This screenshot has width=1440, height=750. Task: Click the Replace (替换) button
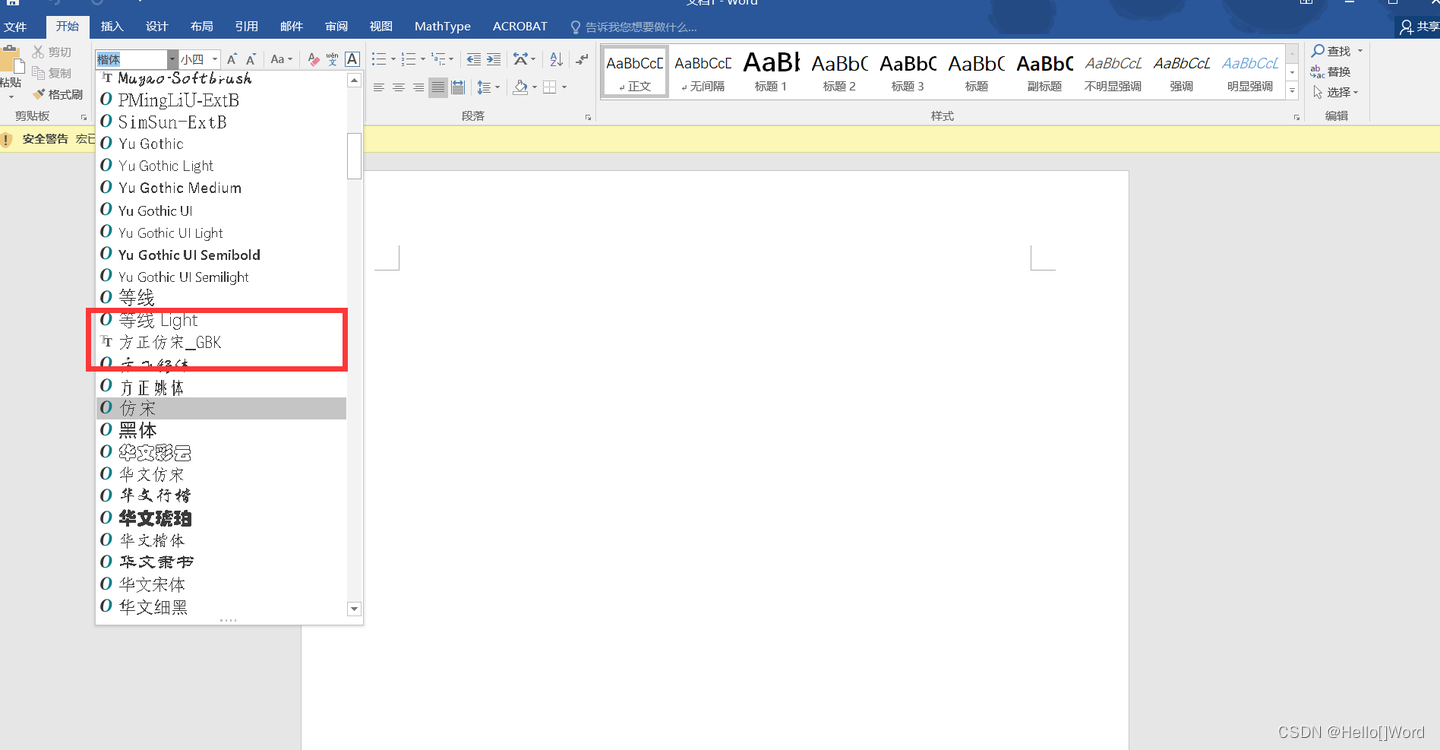coord(1331,72)
